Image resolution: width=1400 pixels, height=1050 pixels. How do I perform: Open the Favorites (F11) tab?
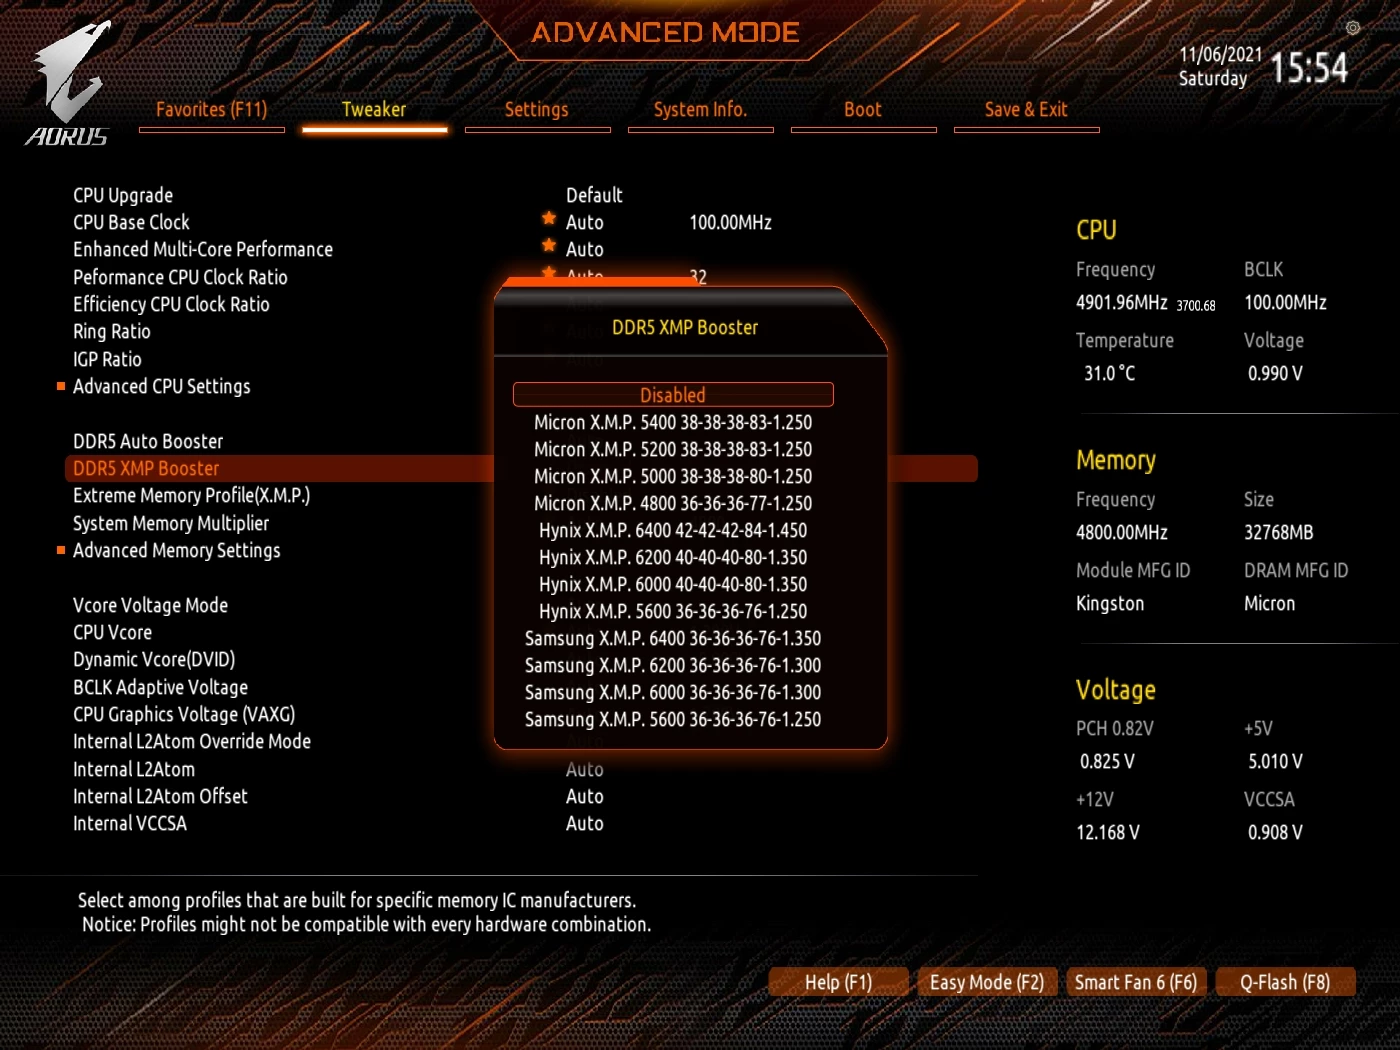point(212,110)
